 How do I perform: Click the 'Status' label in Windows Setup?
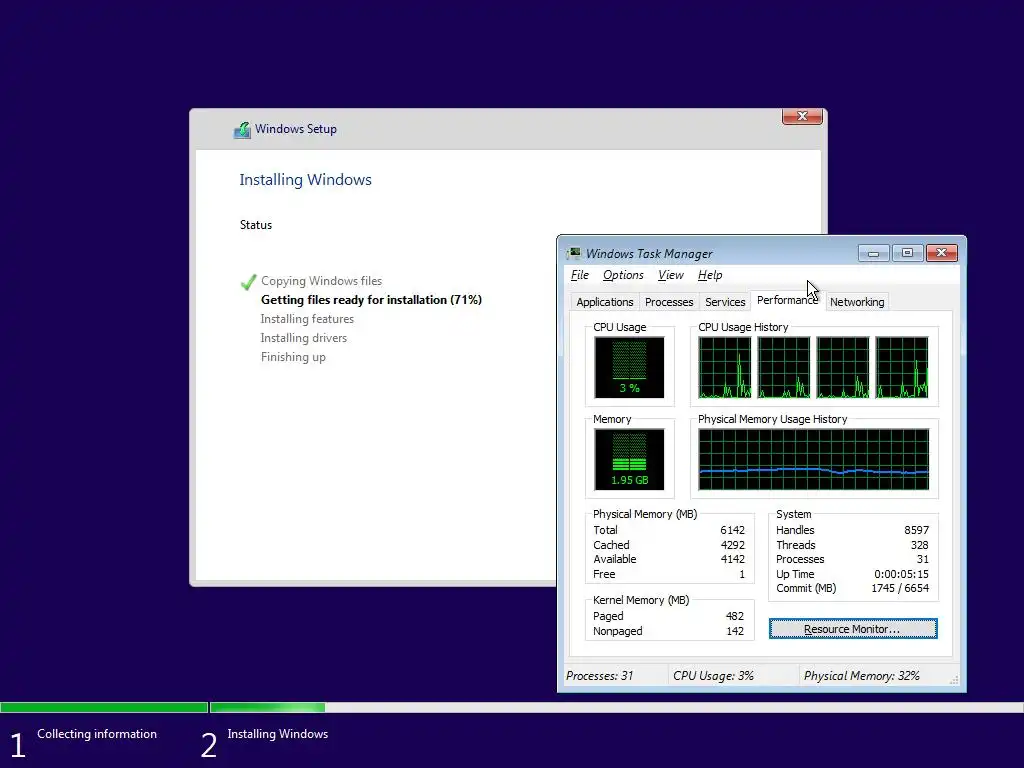pyautogui.click(x=255, y=225)
